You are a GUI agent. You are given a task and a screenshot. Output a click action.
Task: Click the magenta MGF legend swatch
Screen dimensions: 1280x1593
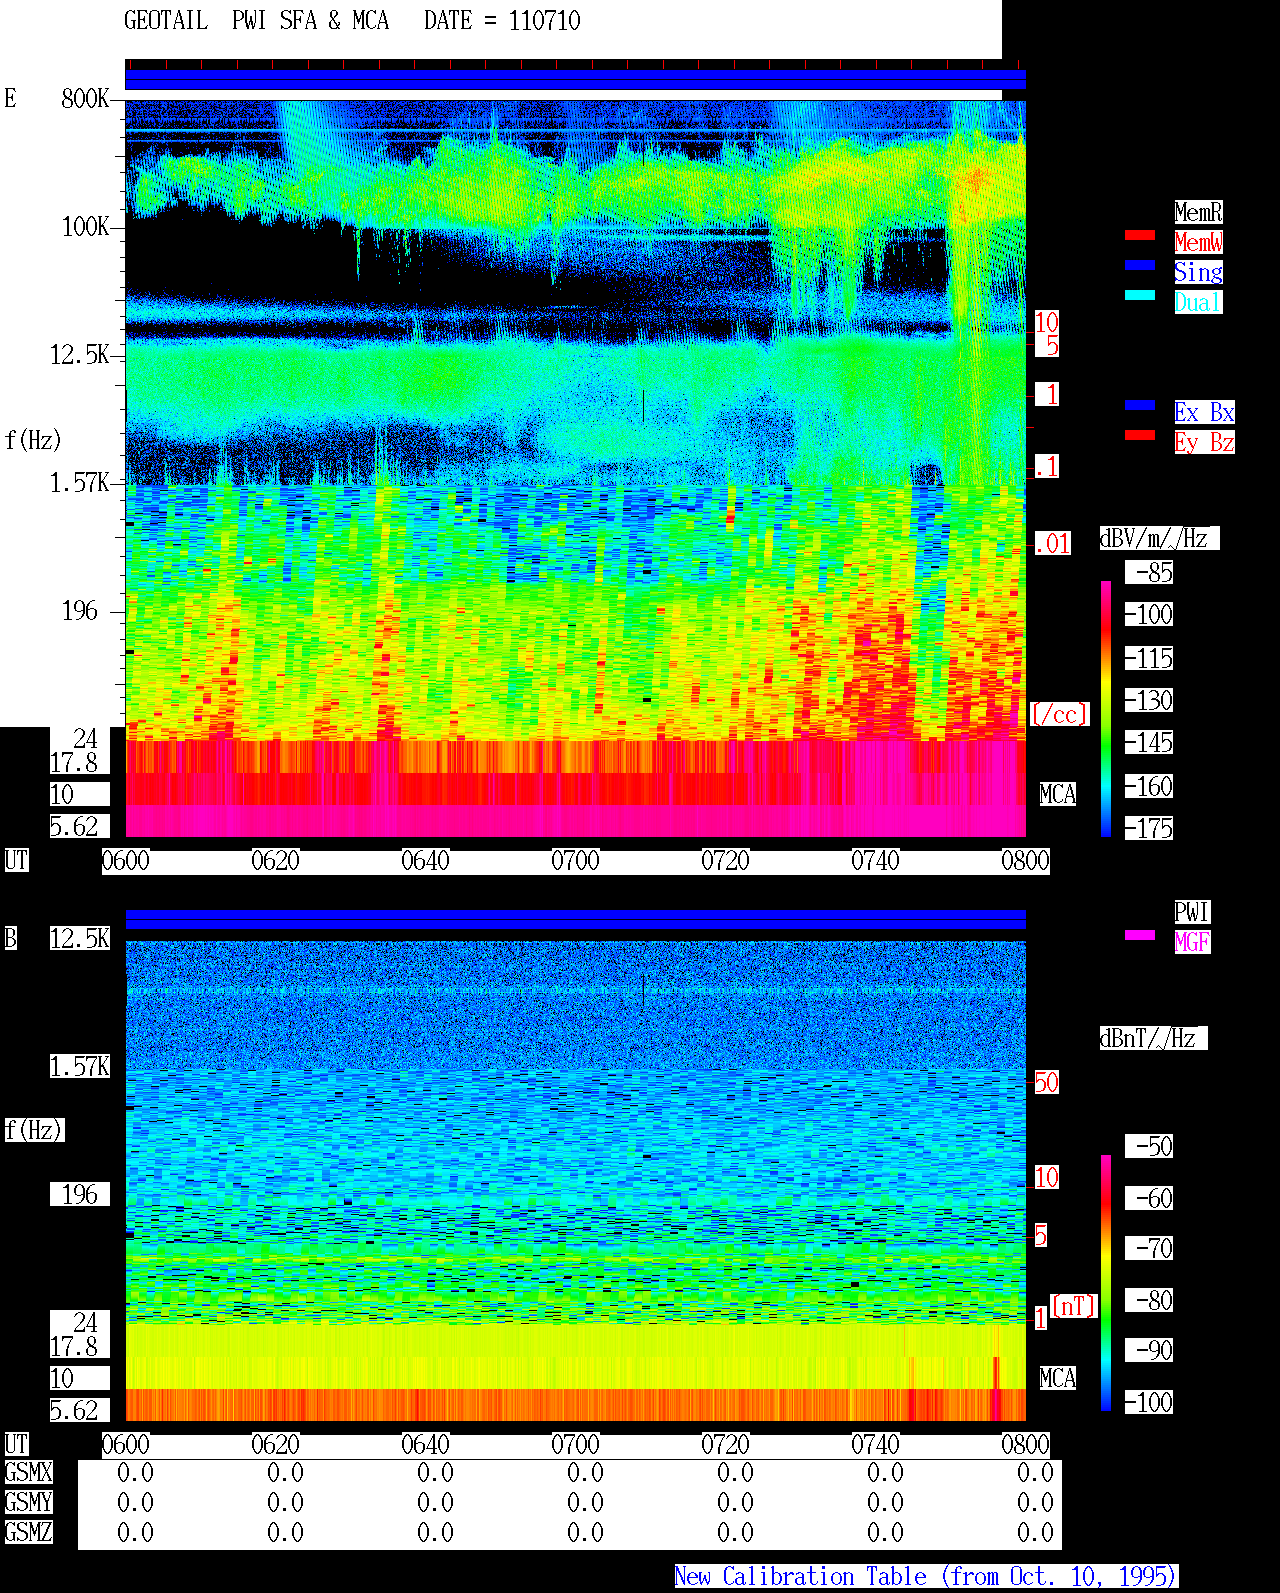click(x=1140, y=935)
